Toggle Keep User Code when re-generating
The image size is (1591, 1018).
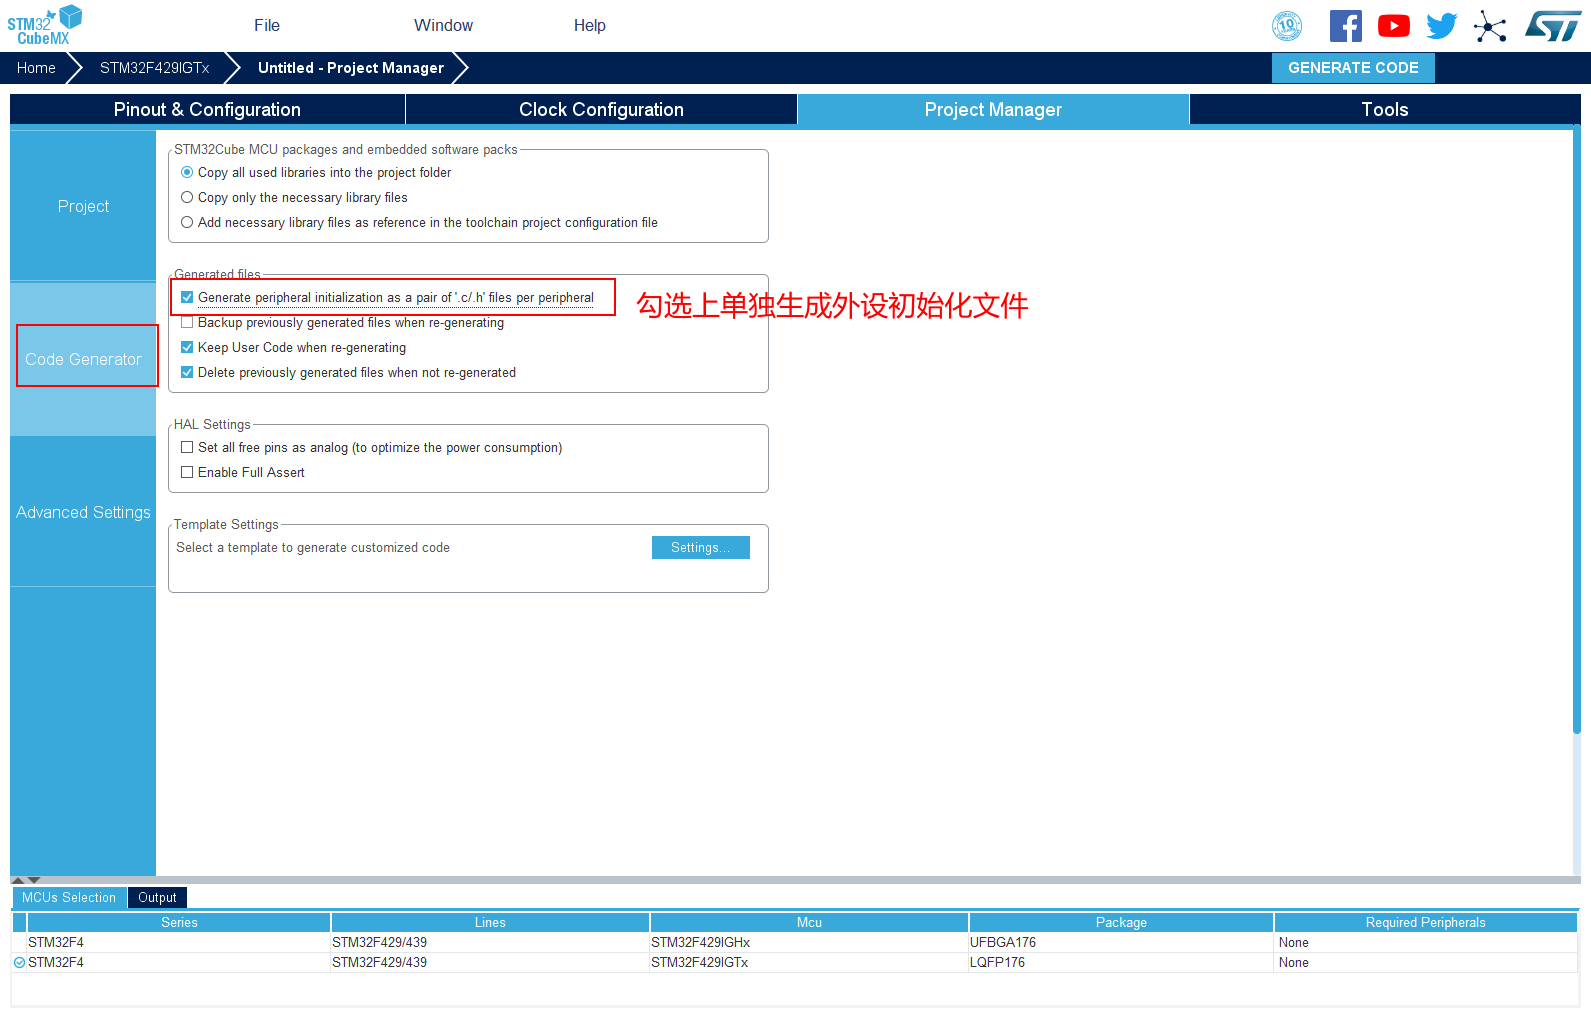pos(187,347)
